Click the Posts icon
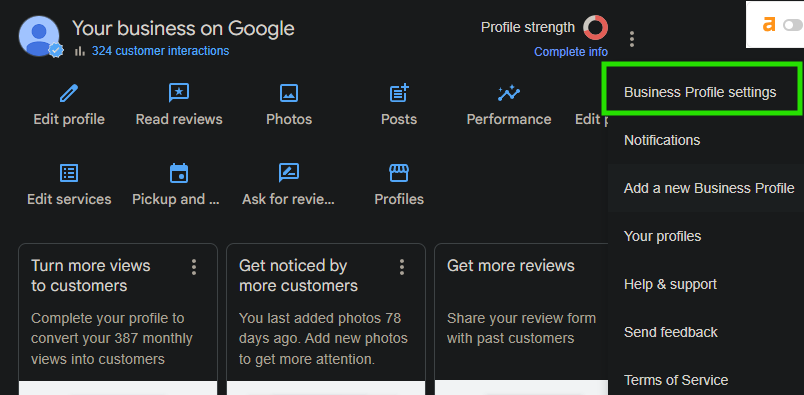Image resolution: width=804 pixels, height=395 pixels. tap(399, 93)
